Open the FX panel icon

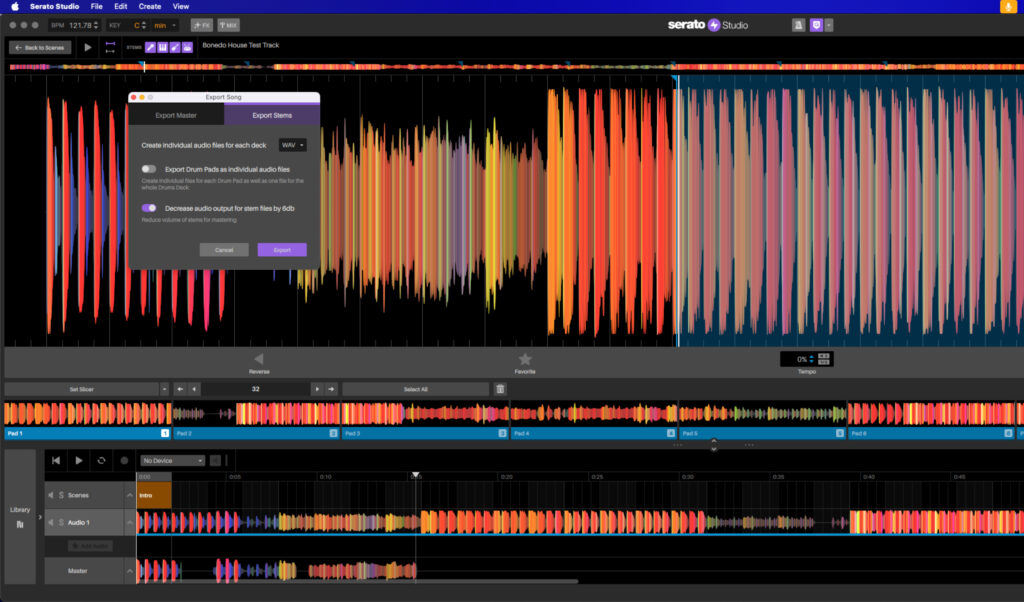click(x=200, y=24)
